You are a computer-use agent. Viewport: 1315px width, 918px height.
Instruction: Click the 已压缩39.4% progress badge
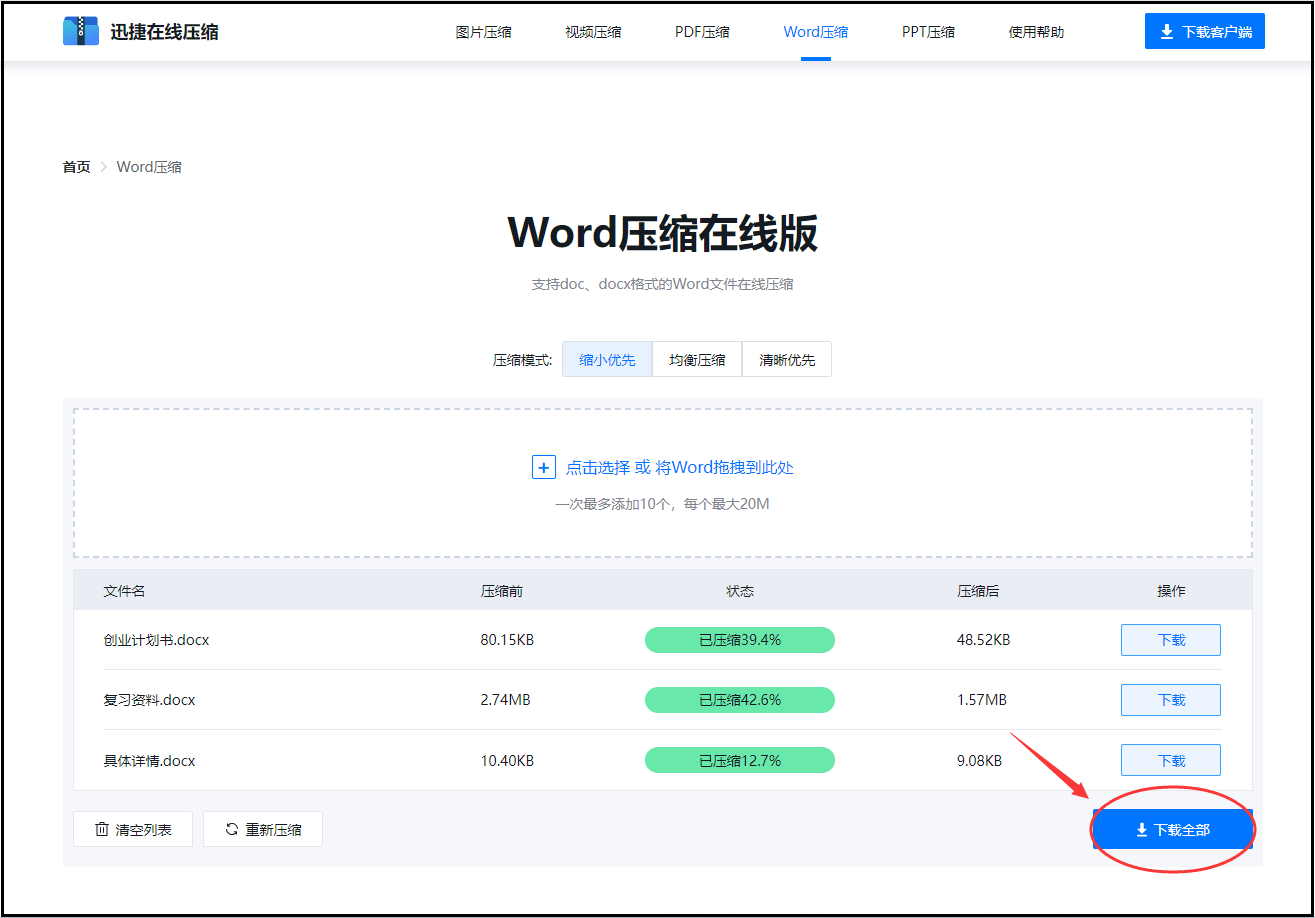coord(739,639)
